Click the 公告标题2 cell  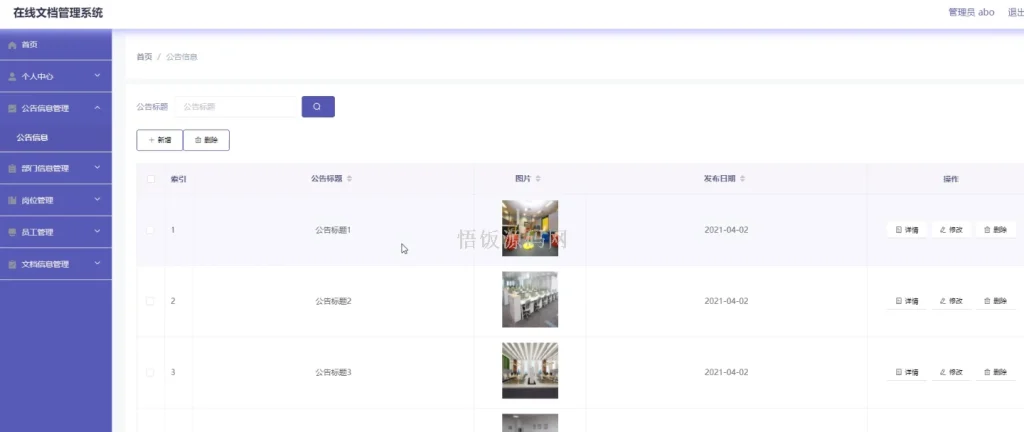333,301
